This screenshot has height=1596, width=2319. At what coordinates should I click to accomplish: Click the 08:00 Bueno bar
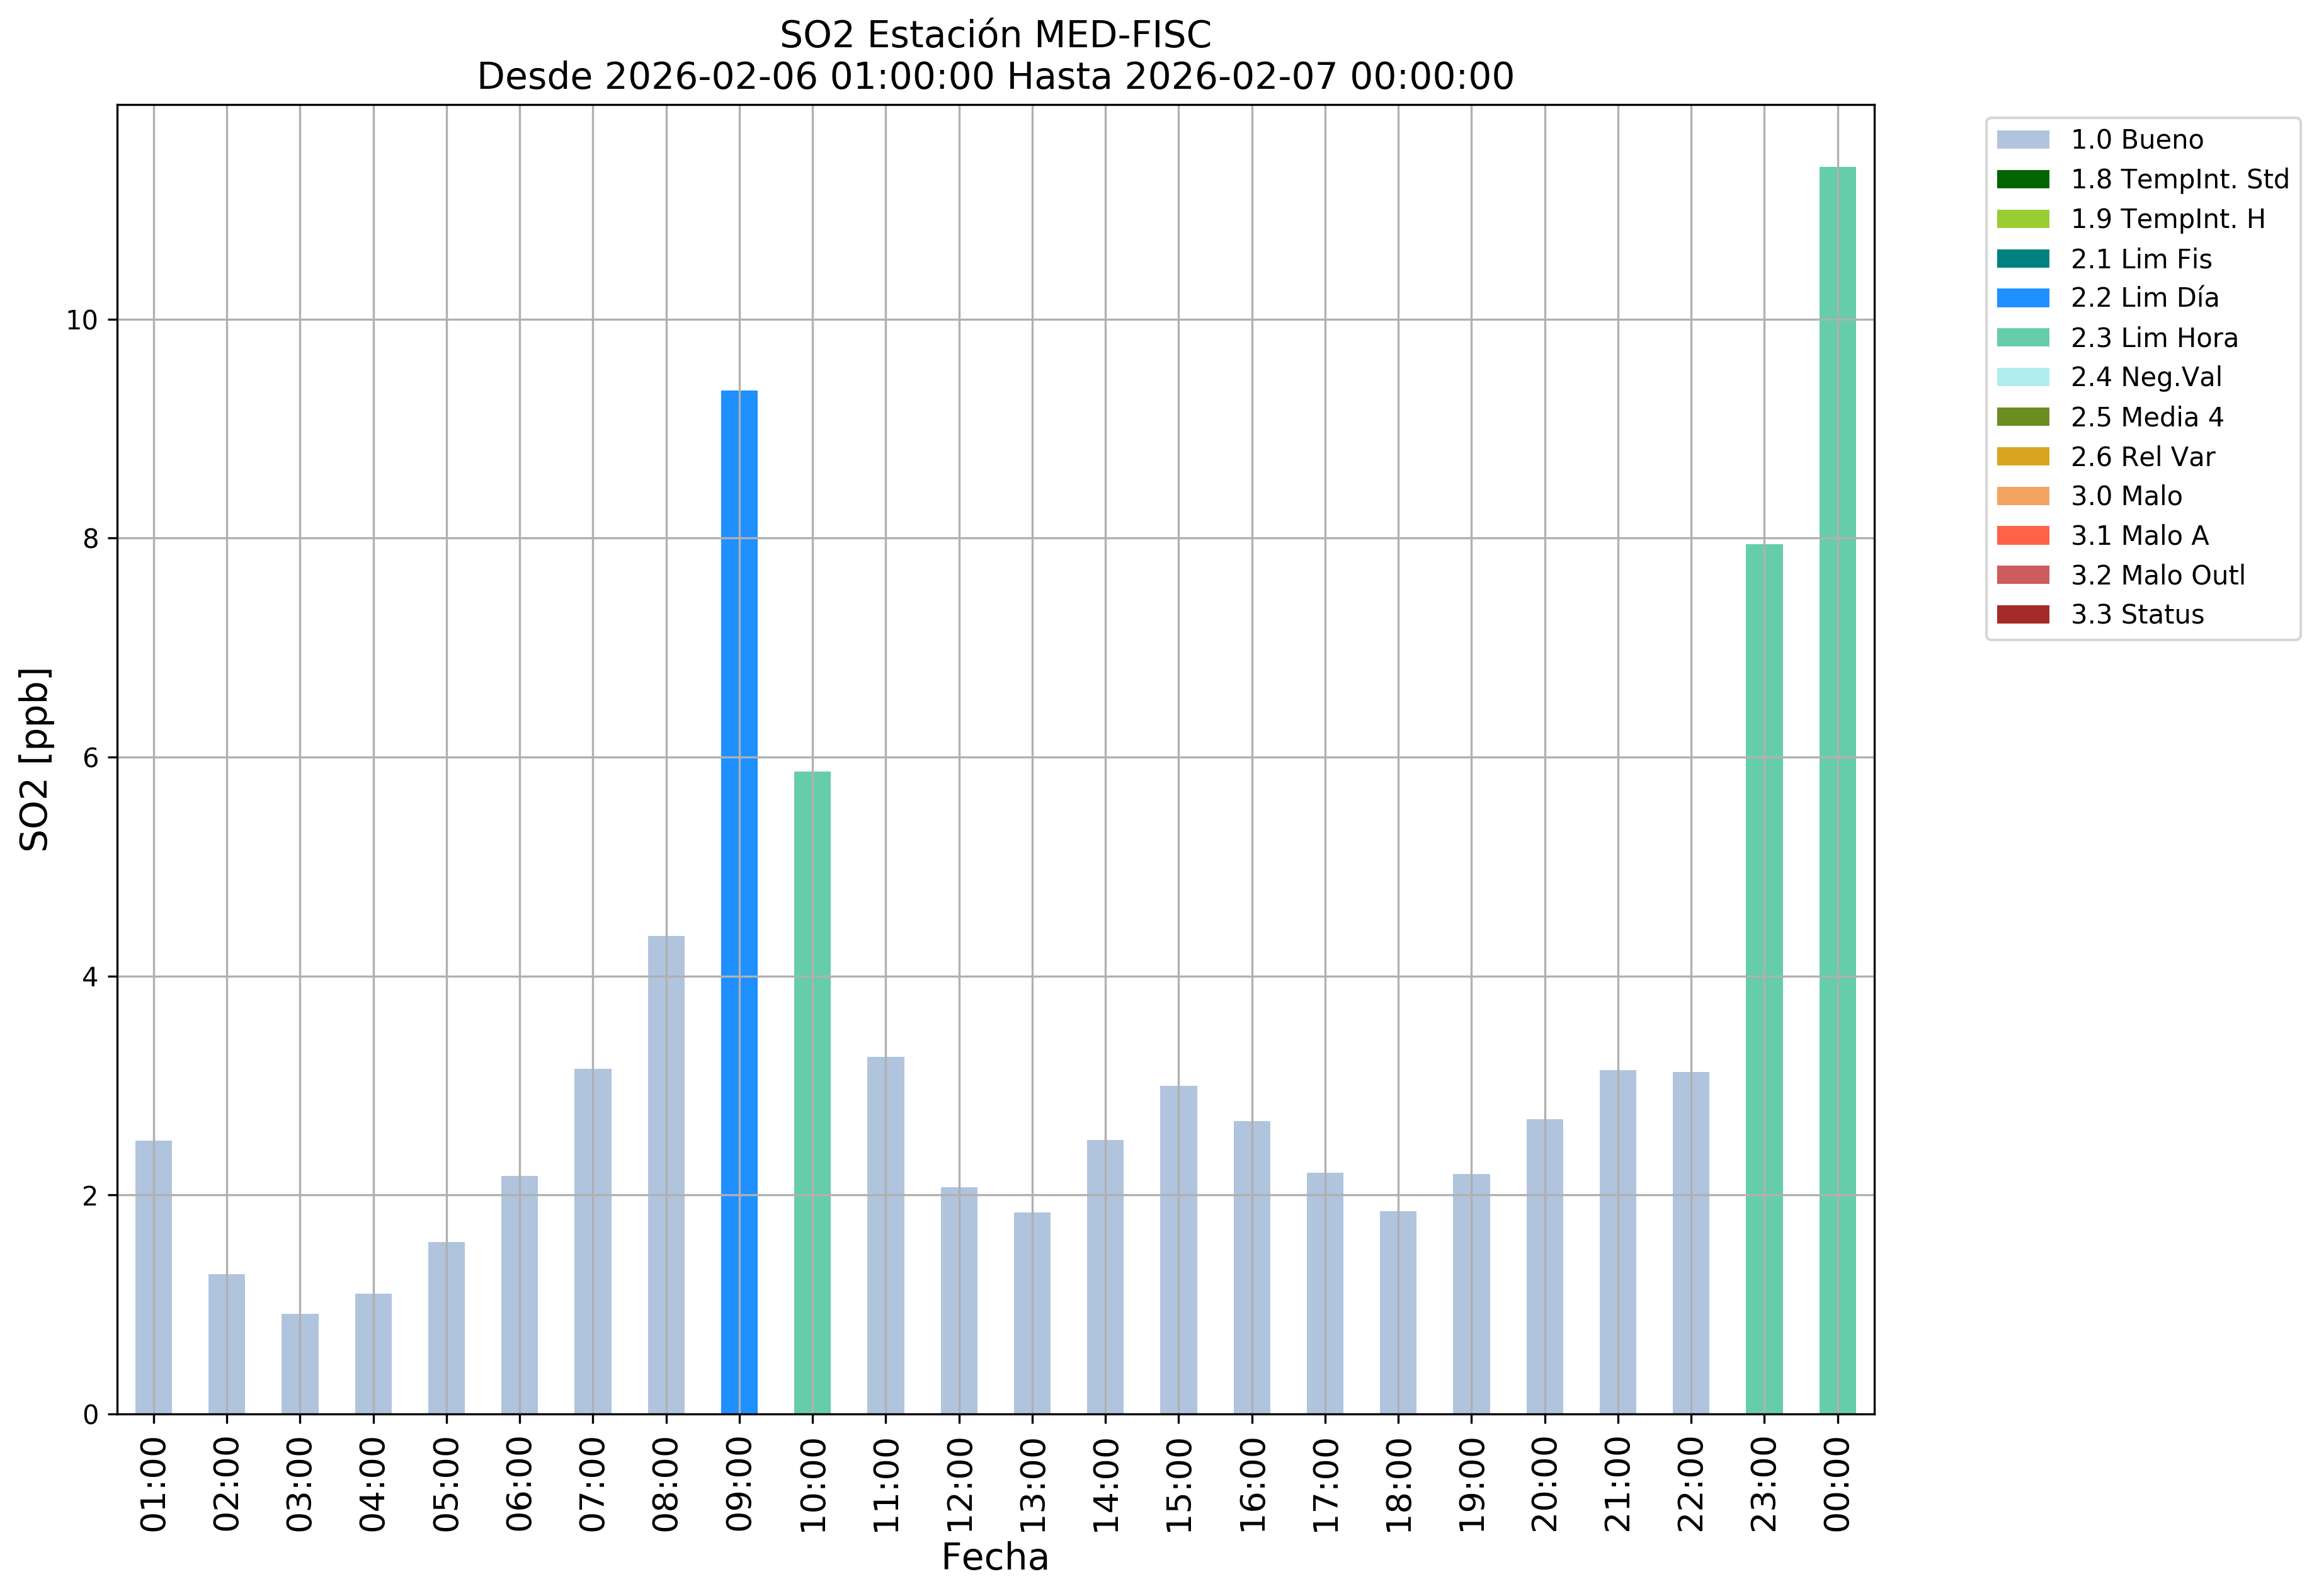(x=666, y=1174)
